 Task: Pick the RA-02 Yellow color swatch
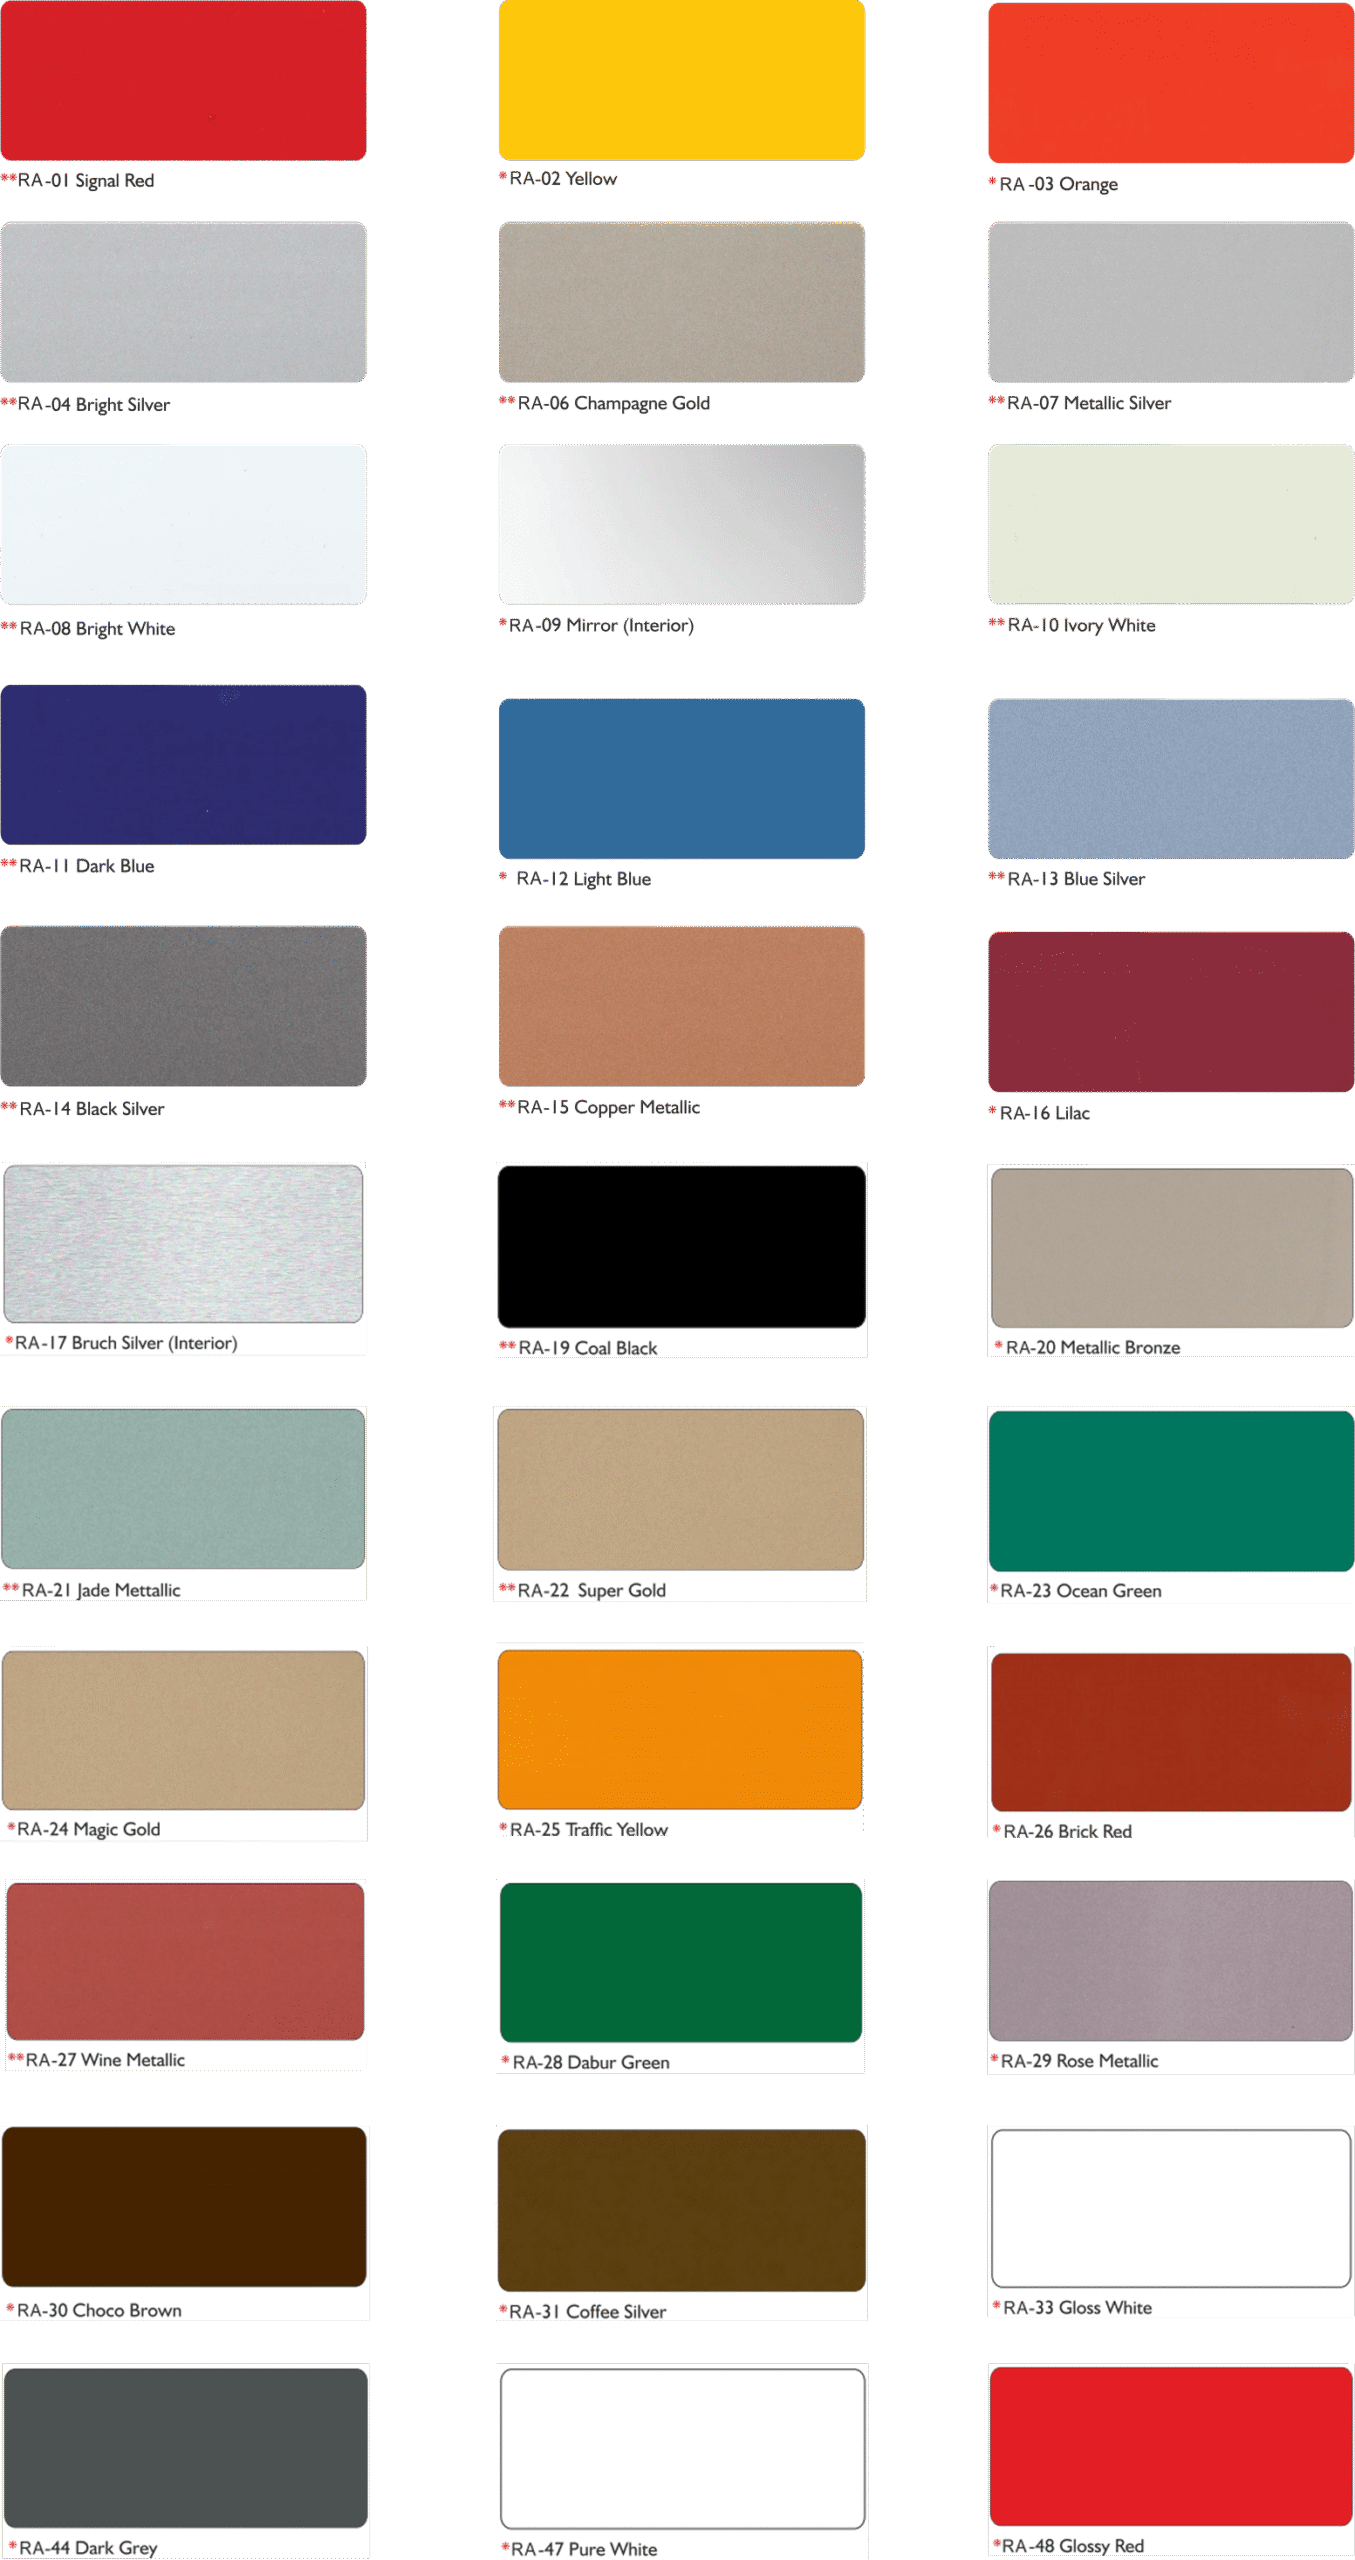(681, 80)
